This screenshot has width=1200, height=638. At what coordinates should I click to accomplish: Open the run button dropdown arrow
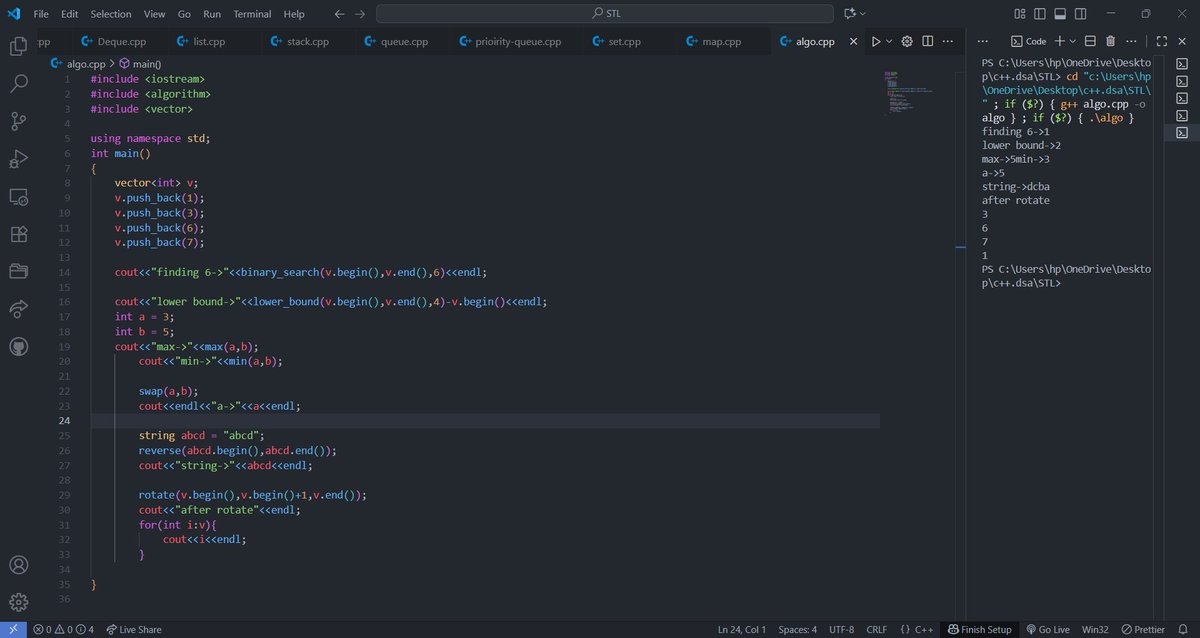890,41
